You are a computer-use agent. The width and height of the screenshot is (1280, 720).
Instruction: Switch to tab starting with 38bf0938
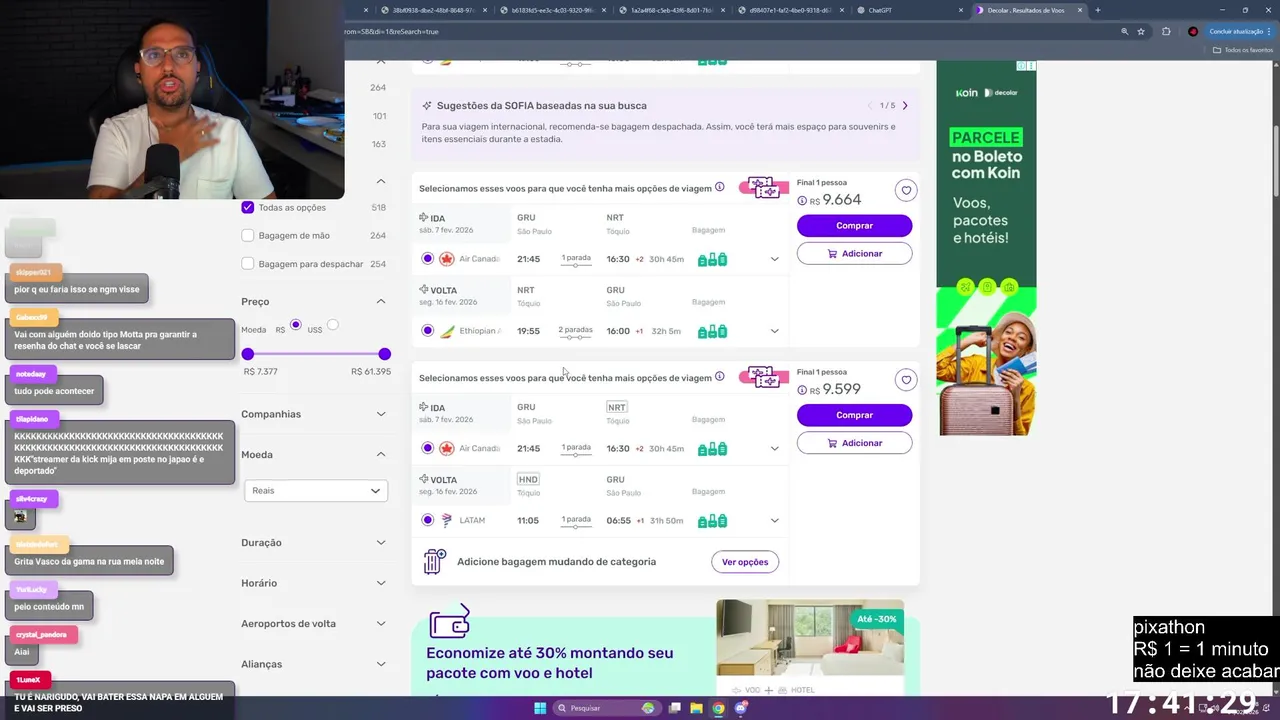pyautogui.click(x=435, y=10)
